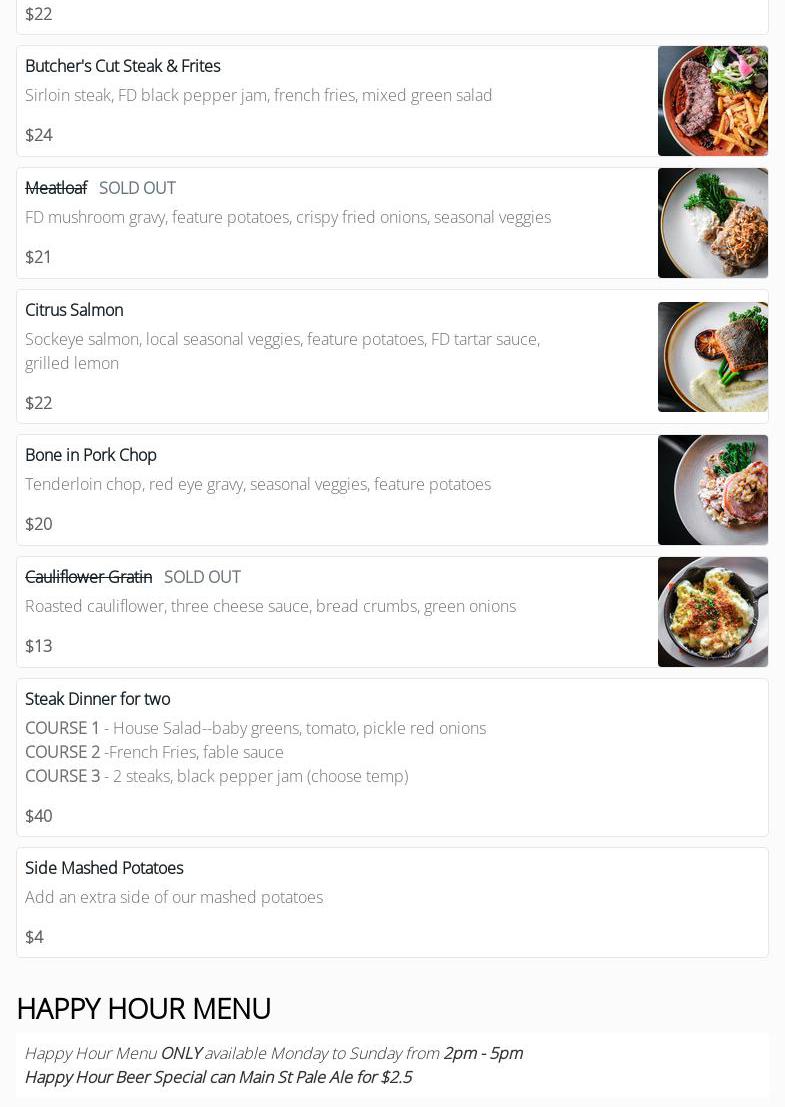Click the struck-through Meatloaf item name
Screen dimensions: 785x1107
56,188
